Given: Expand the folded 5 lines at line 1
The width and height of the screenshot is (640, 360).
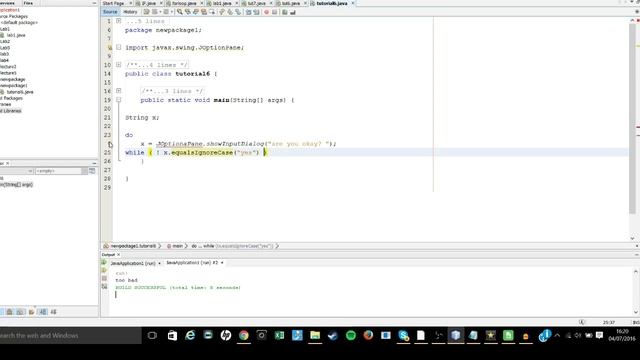Looking at the screenshot, I should tap(118, 21).
